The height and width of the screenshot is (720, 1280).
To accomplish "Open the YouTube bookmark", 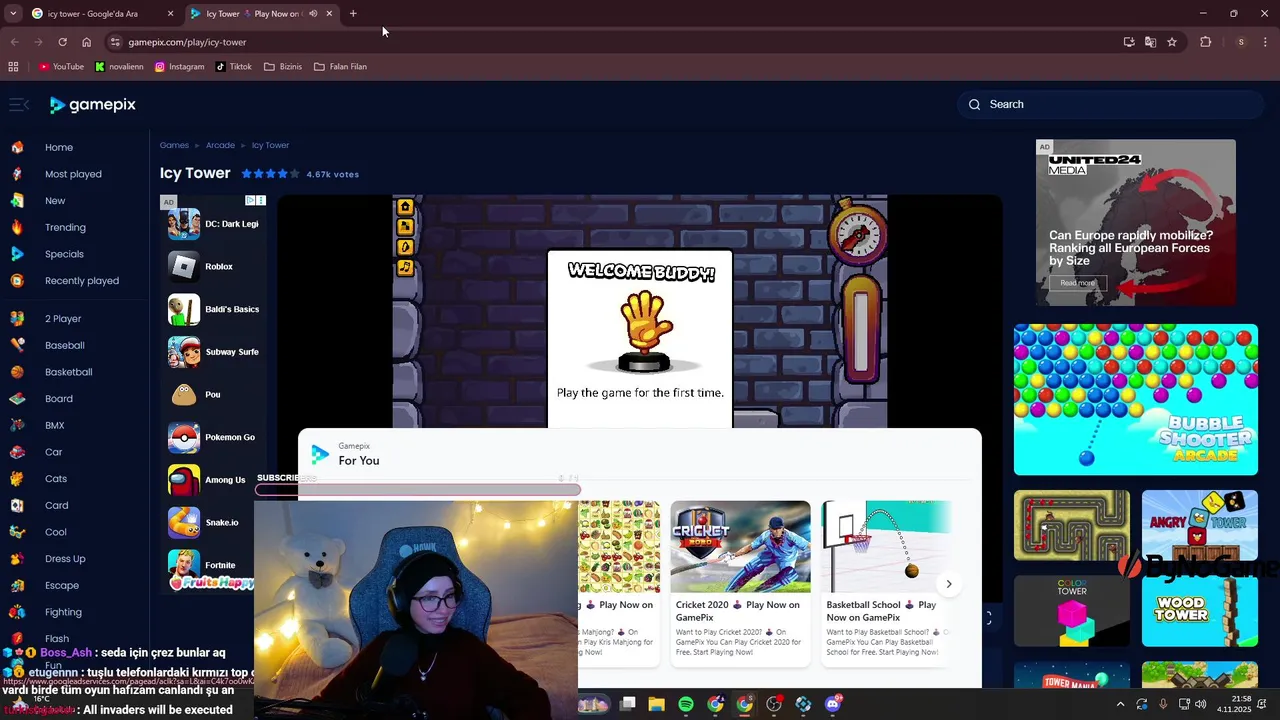I will pos(62,67).
